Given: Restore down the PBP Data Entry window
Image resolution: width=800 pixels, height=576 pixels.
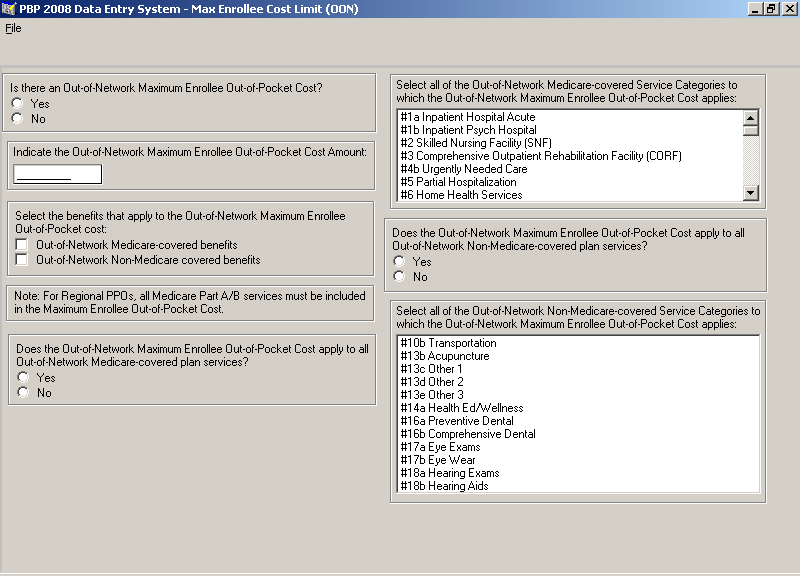Looking at the screenshot, I should pos(770,9).
